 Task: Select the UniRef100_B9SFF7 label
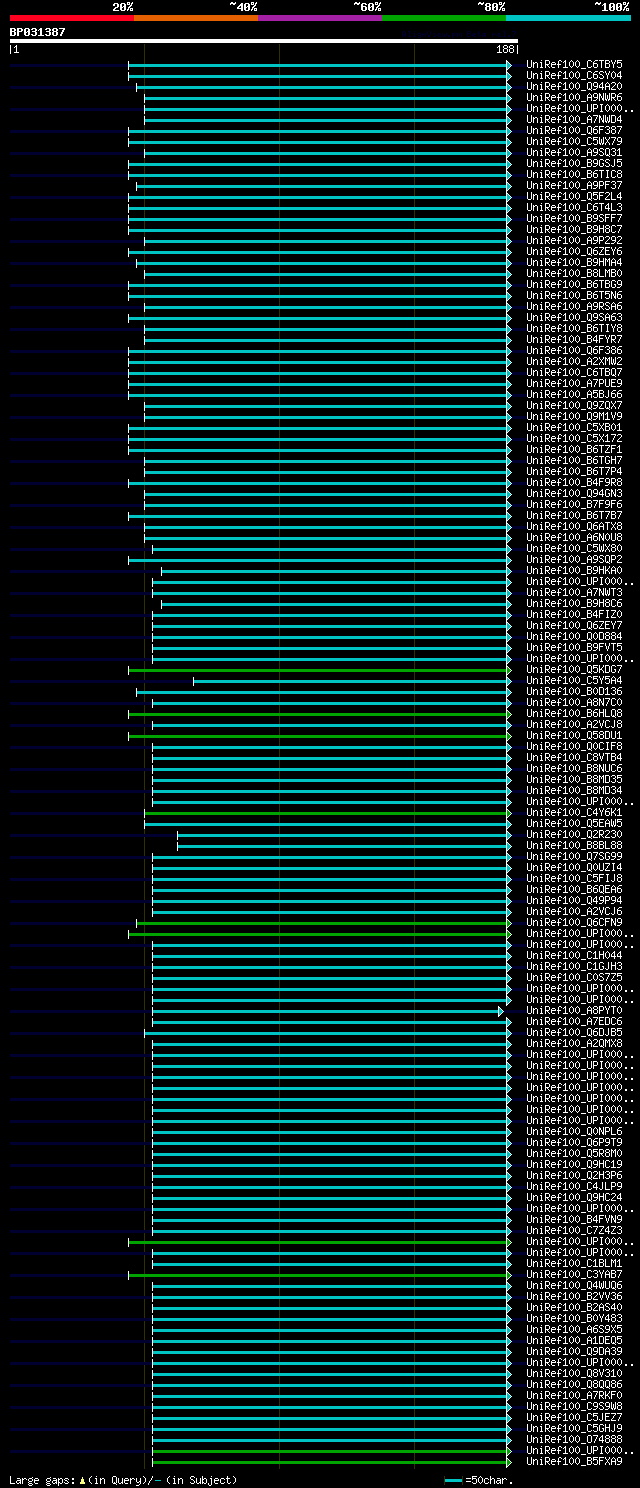[x=574, y=219]
